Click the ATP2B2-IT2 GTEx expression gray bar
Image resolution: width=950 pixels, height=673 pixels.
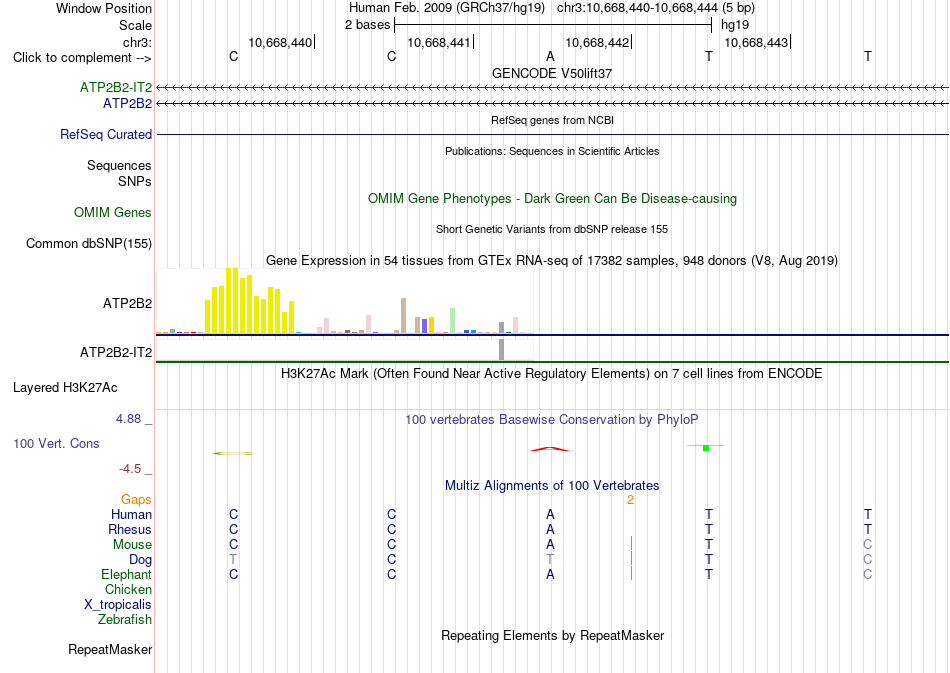point(501,350)
